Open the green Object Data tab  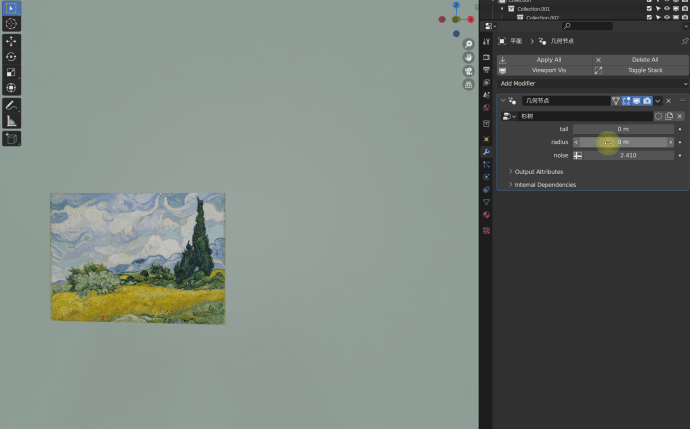pos(486,202)
